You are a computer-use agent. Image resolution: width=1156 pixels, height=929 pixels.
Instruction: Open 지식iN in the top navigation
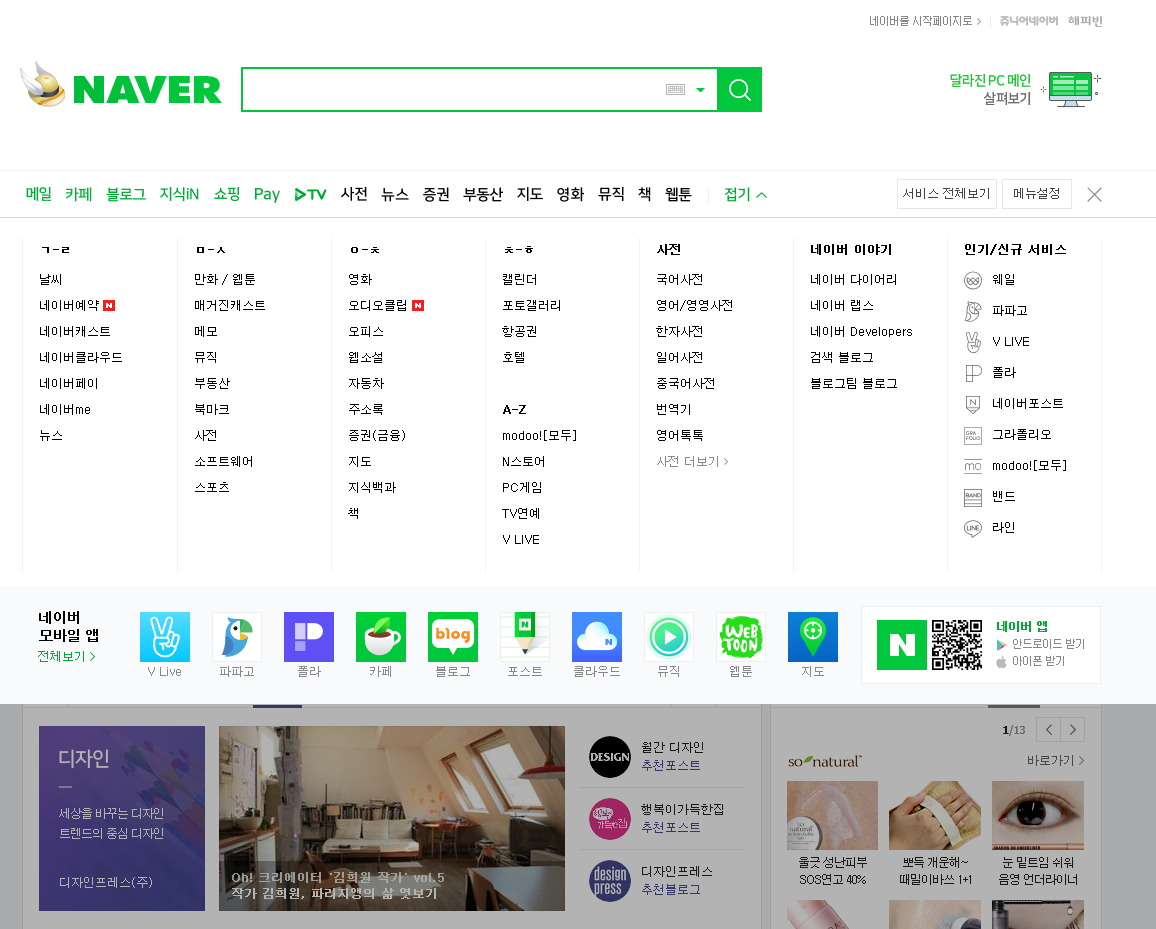179,194
